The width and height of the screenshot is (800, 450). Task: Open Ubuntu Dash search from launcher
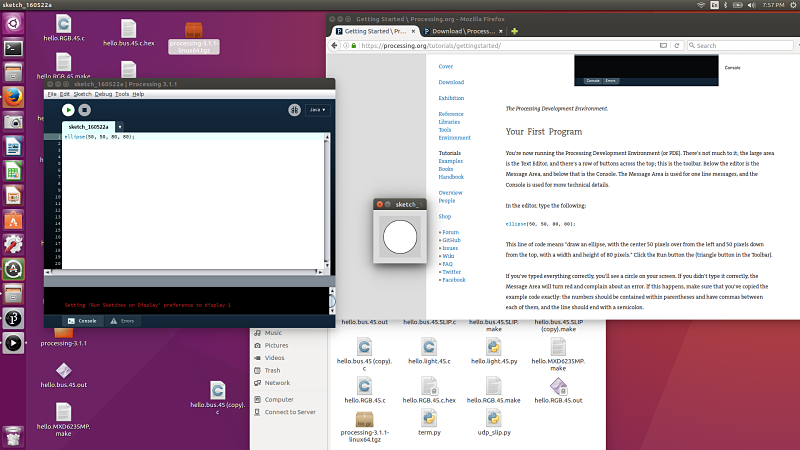(13, 23)
